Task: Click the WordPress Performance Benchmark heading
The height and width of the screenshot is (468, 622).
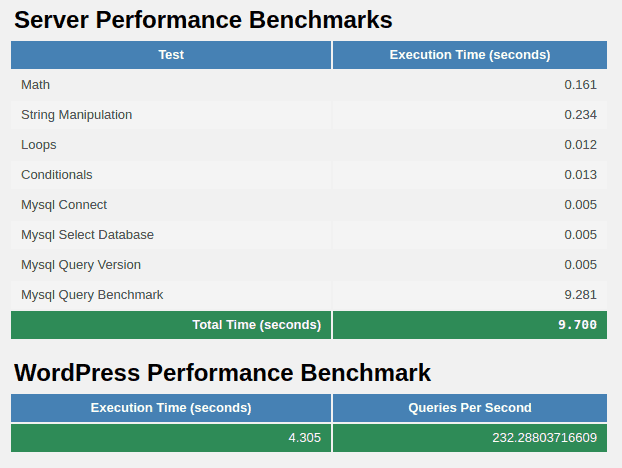Action: [x=222, y=373]
